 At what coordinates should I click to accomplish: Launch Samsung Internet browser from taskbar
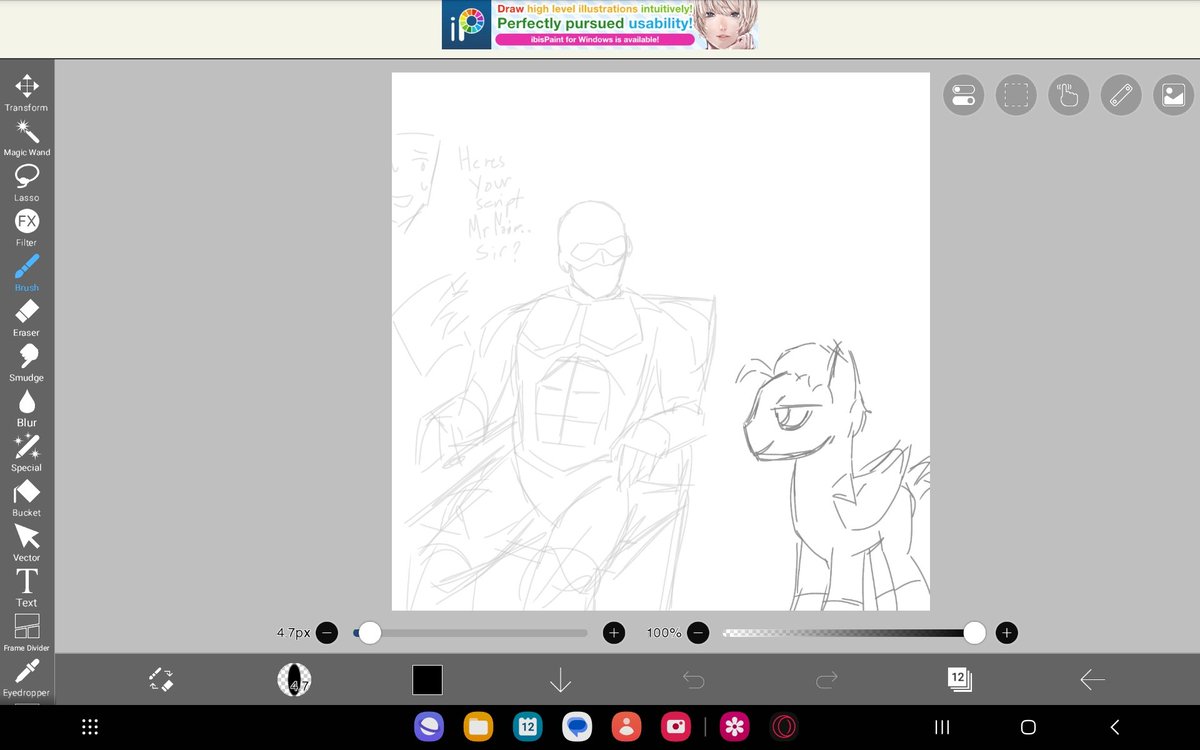pyautogui.click(x=429, y=727)
